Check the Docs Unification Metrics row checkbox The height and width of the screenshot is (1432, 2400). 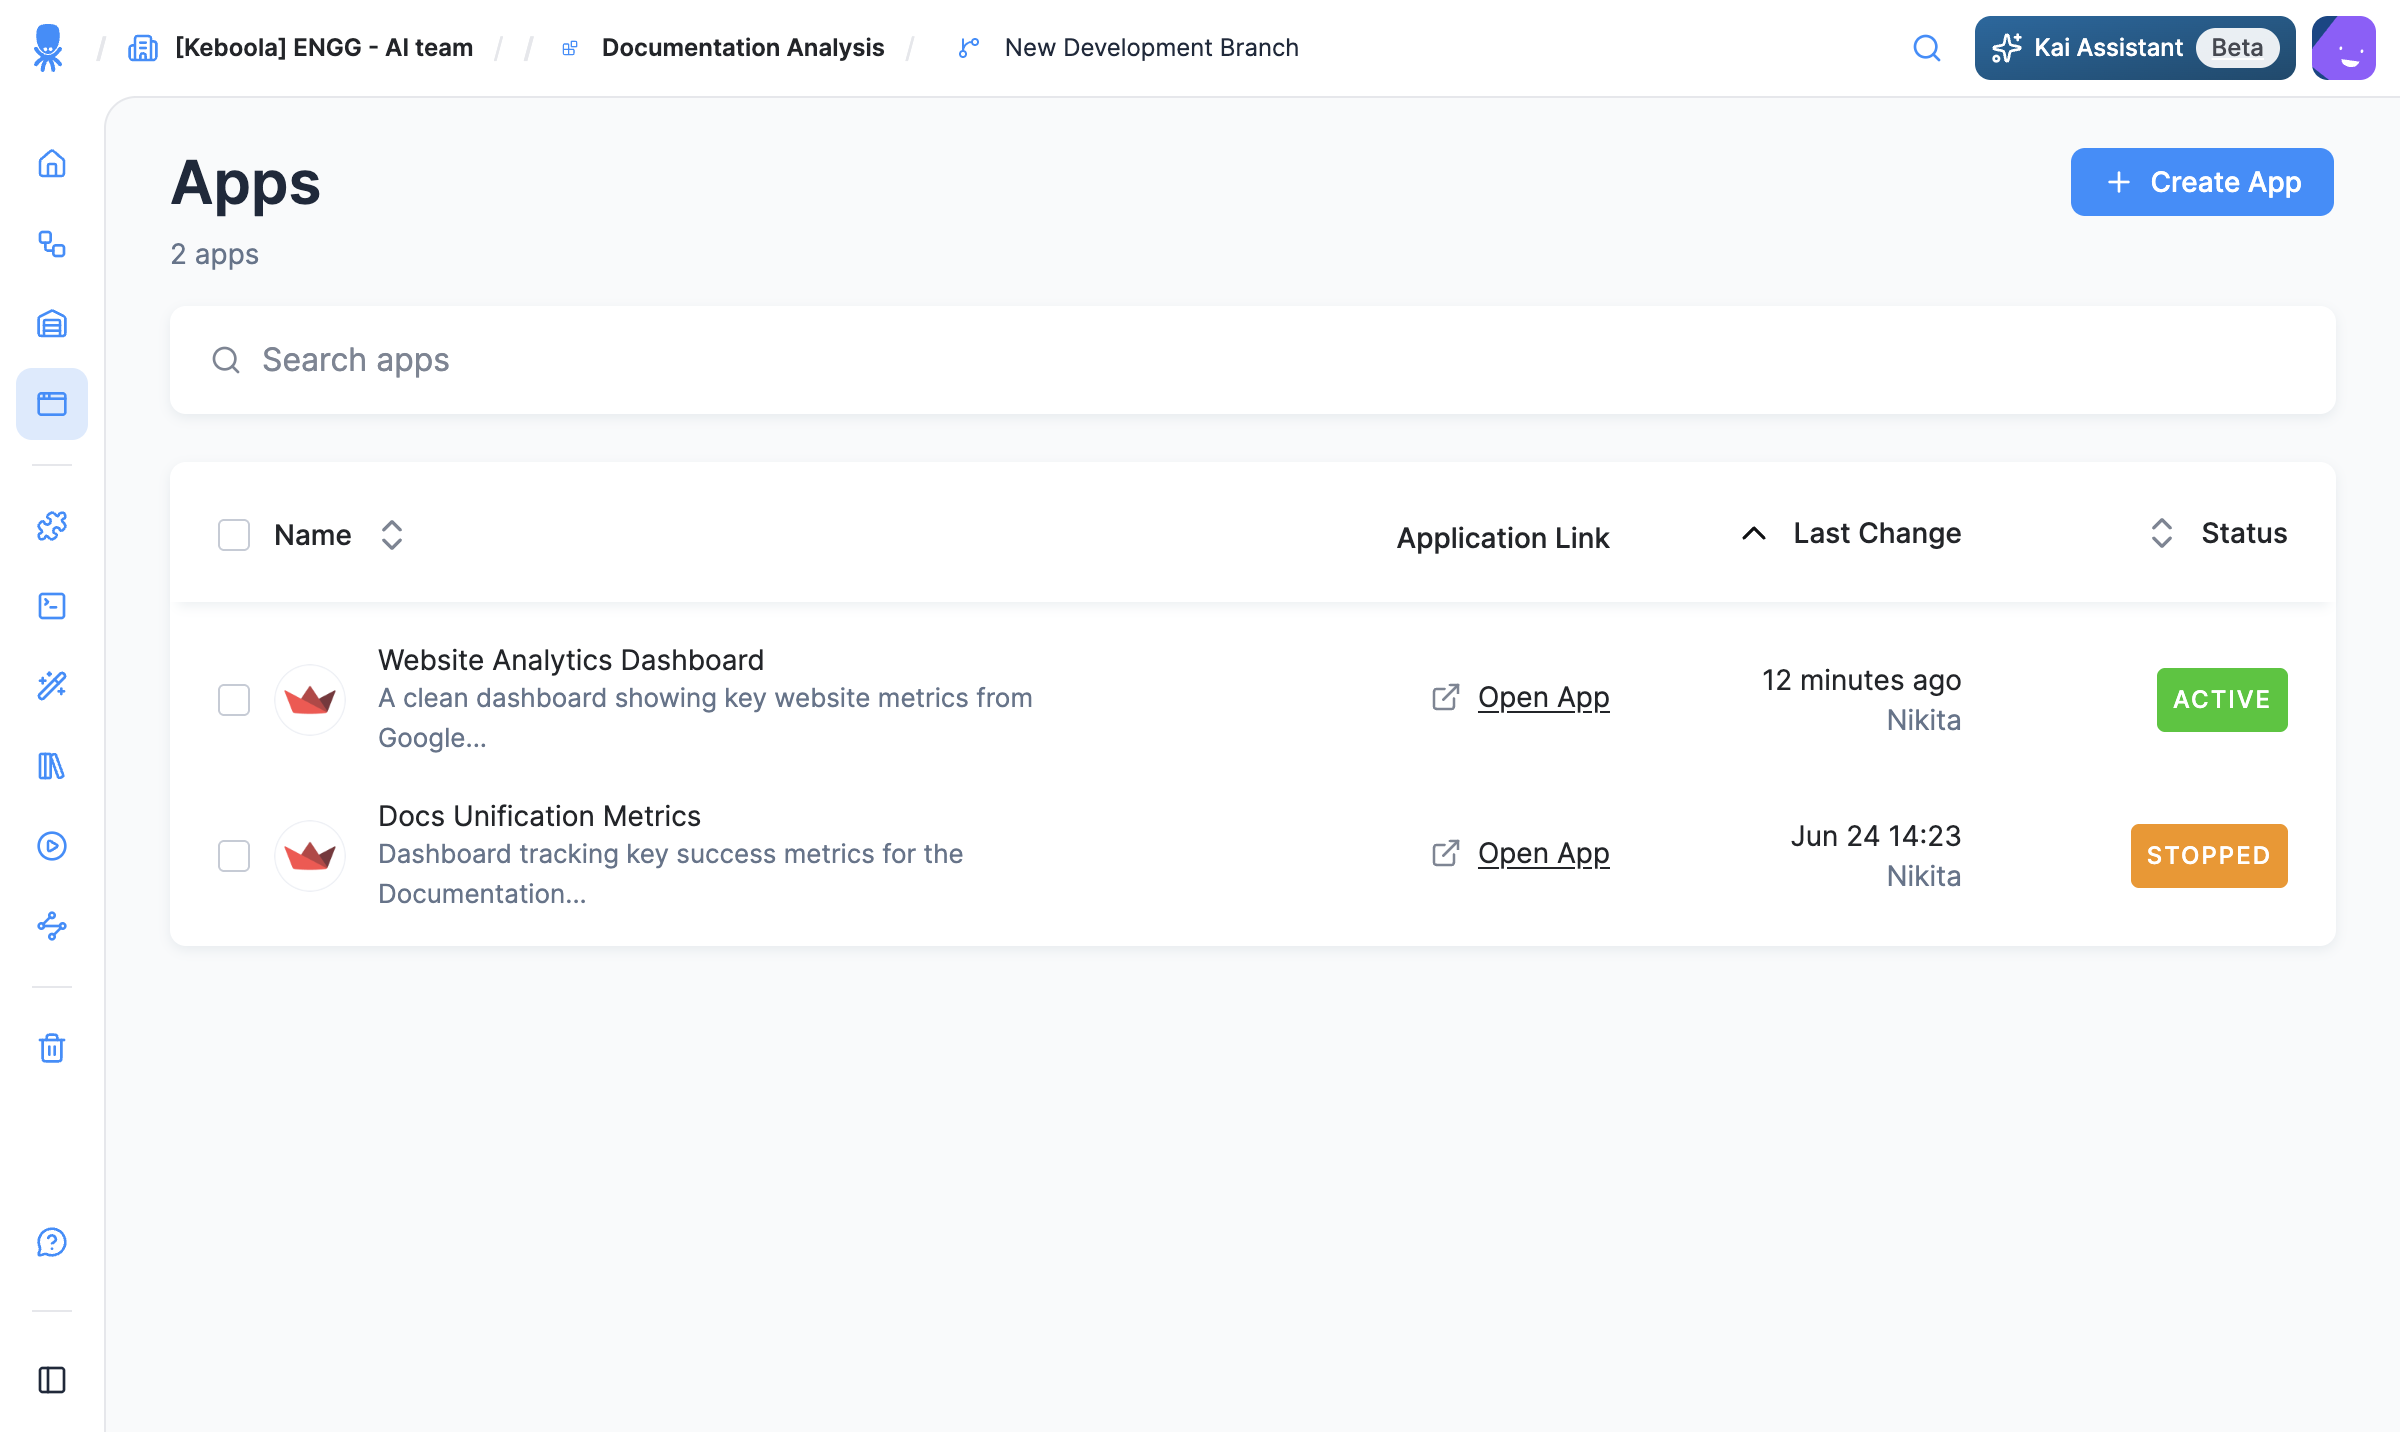234,856
